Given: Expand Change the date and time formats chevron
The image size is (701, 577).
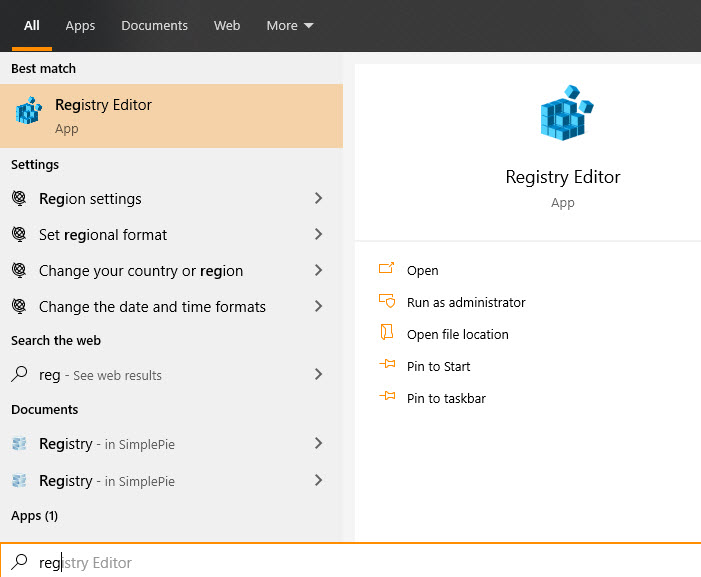Looking at the screenshot, I should (x=318, y=307).
